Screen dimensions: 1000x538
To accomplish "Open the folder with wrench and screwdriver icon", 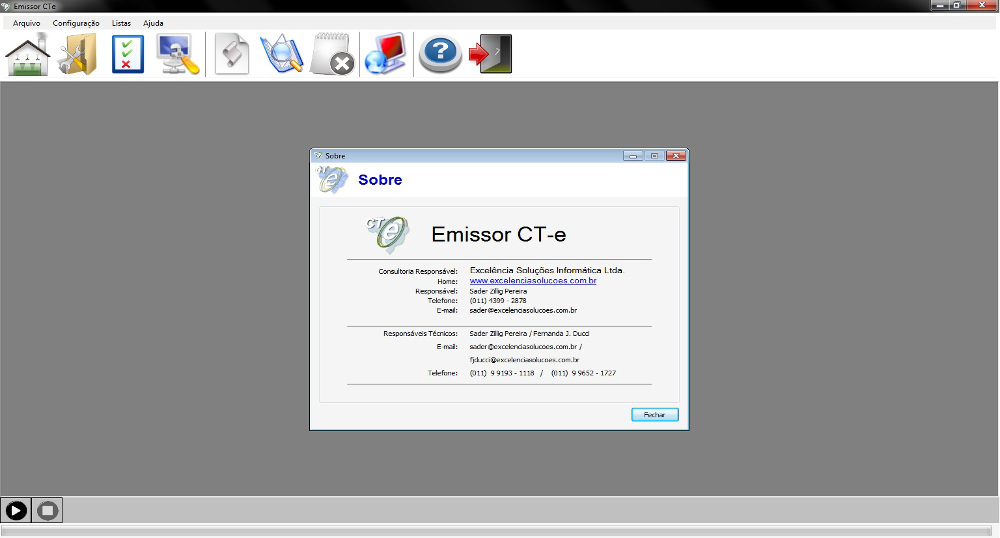I will point(77,54).
